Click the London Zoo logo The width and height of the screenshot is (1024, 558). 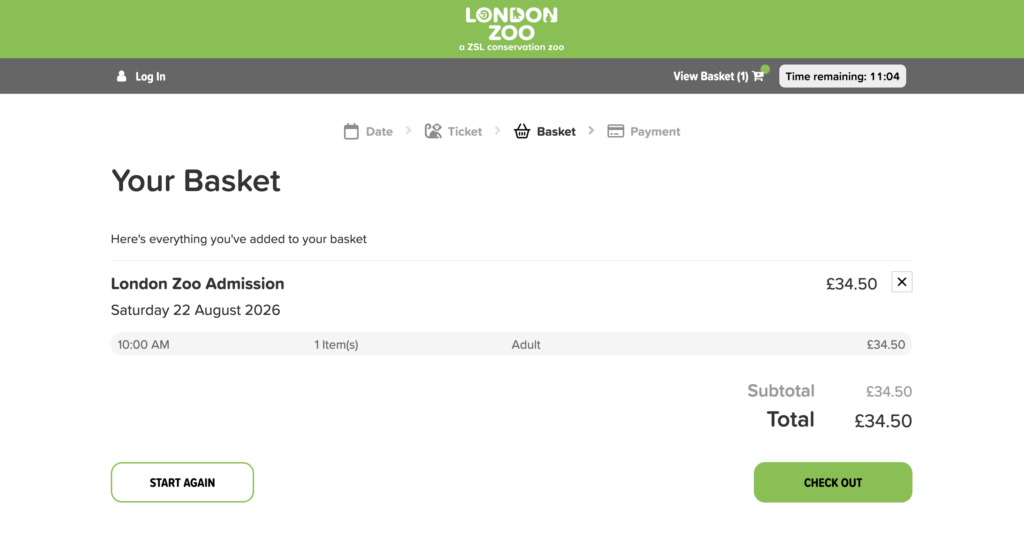click(511, 29)
